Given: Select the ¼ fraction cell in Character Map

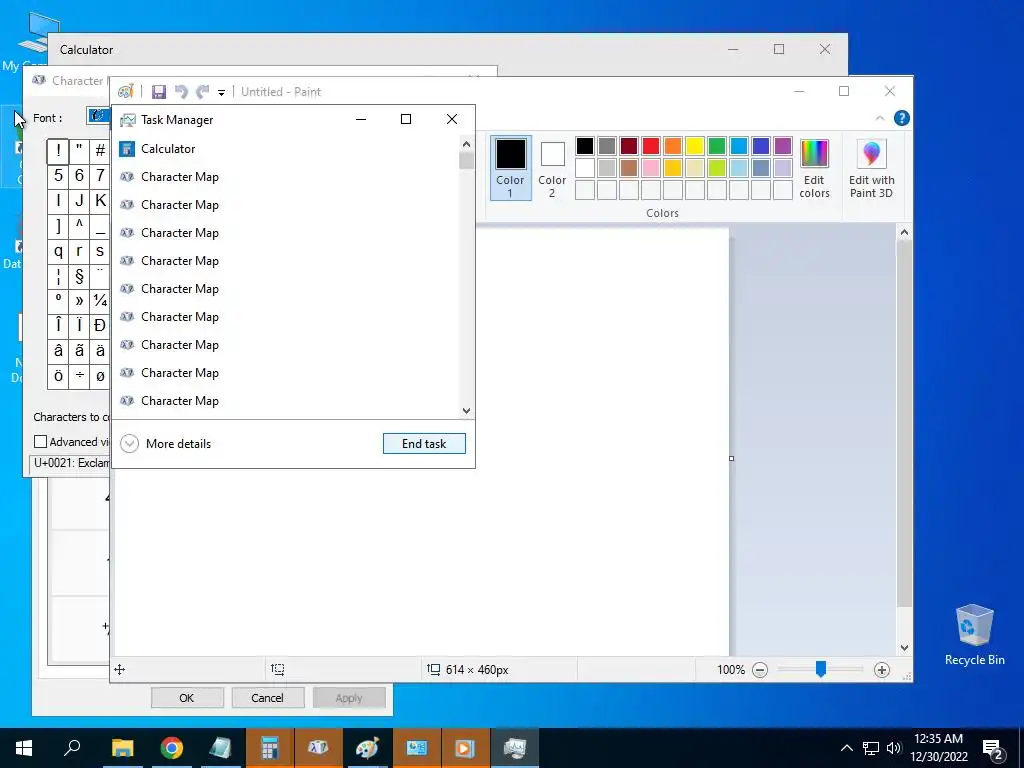Looking at the screenshot, I should 100,300.
